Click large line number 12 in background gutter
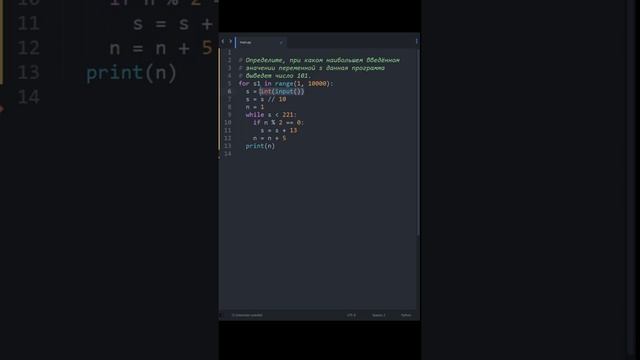640x360 pixels. click(x=29, y=48)
